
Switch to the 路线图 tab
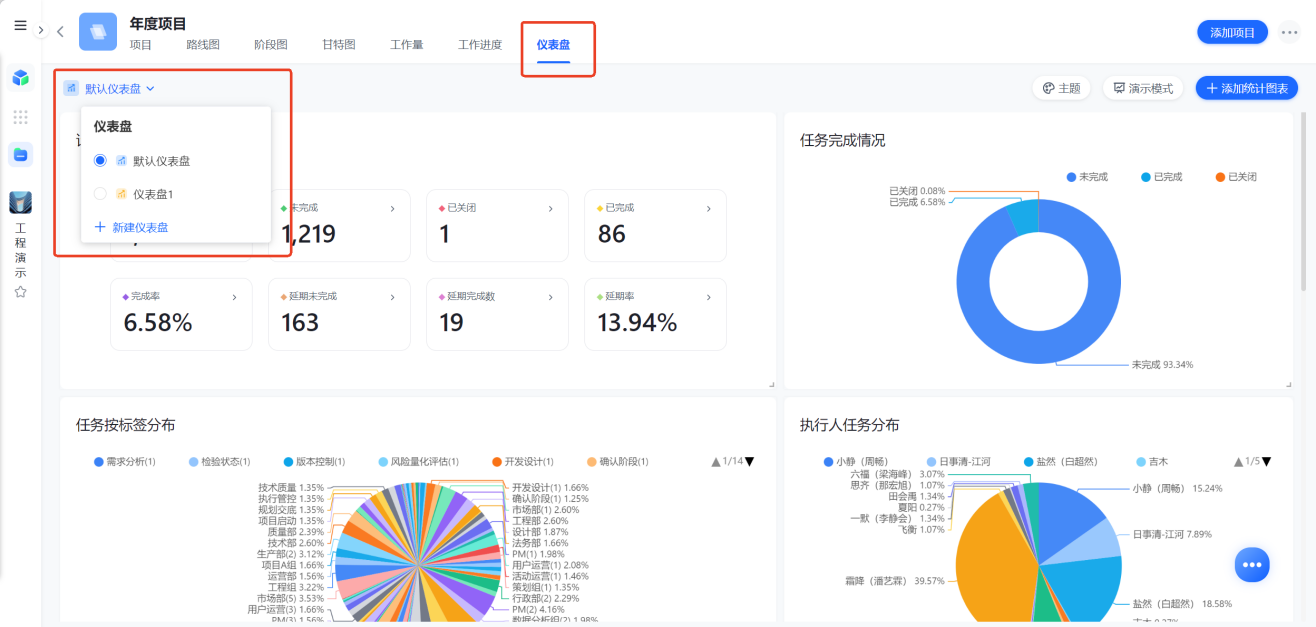pos(203,44)
